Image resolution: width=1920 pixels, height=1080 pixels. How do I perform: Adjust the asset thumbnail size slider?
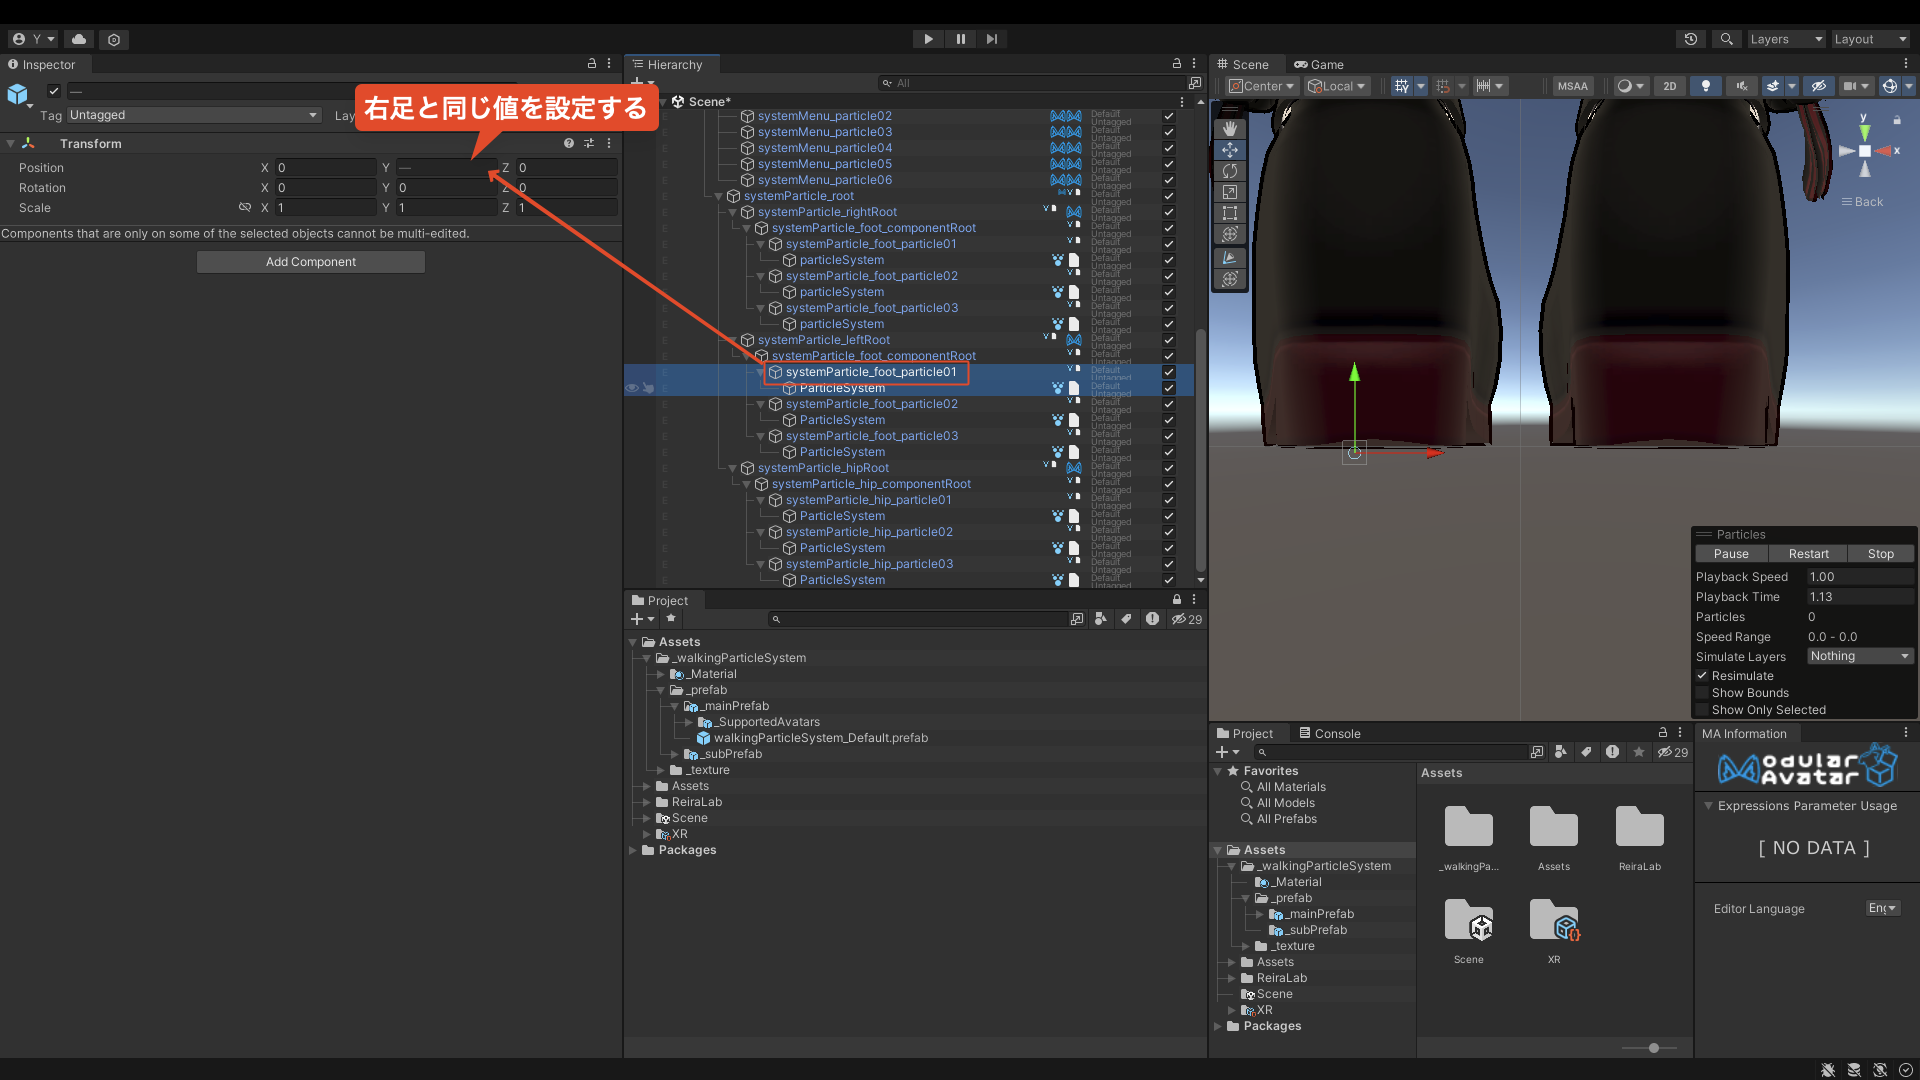pos(1654,1048)
